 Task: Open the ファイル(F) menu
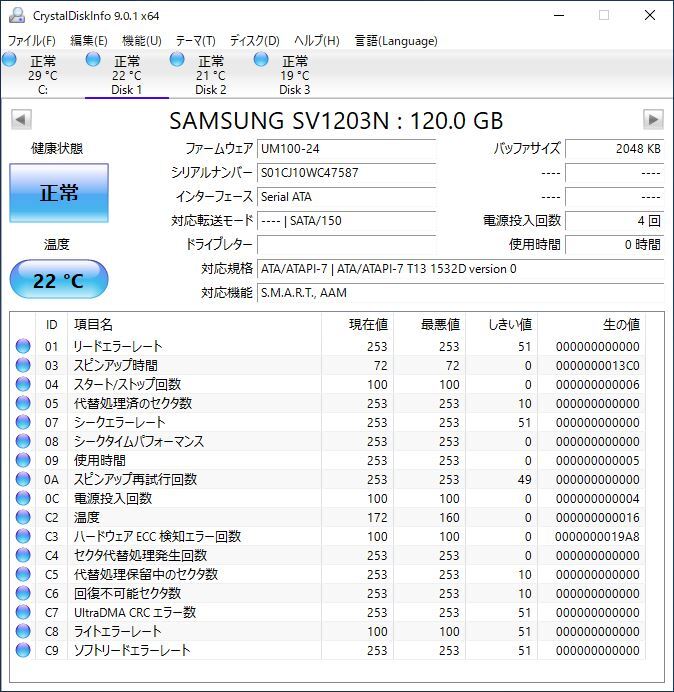point(32,41)
